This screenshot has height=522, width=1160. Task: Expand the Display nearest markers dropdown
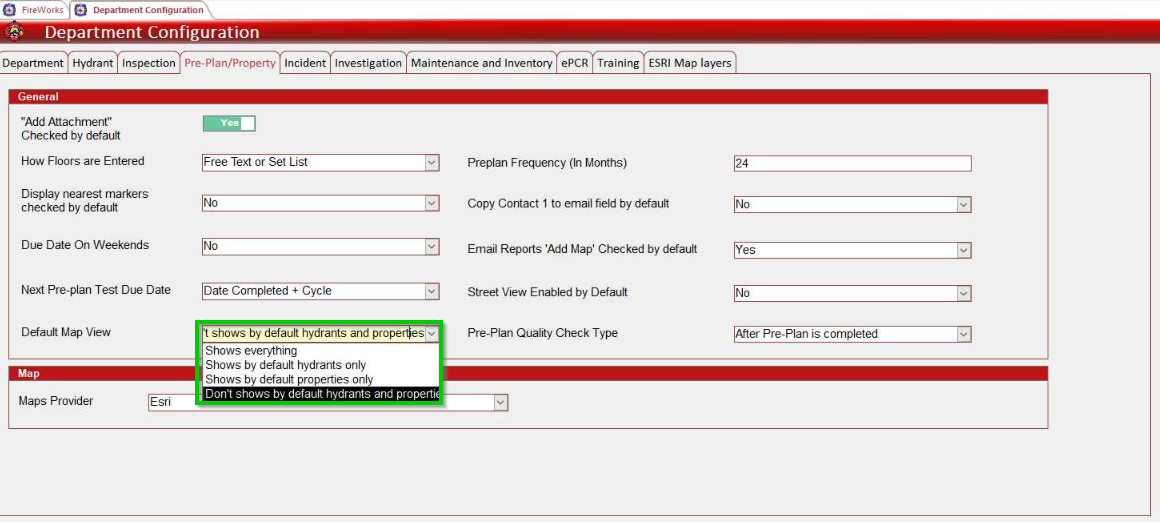431,203
